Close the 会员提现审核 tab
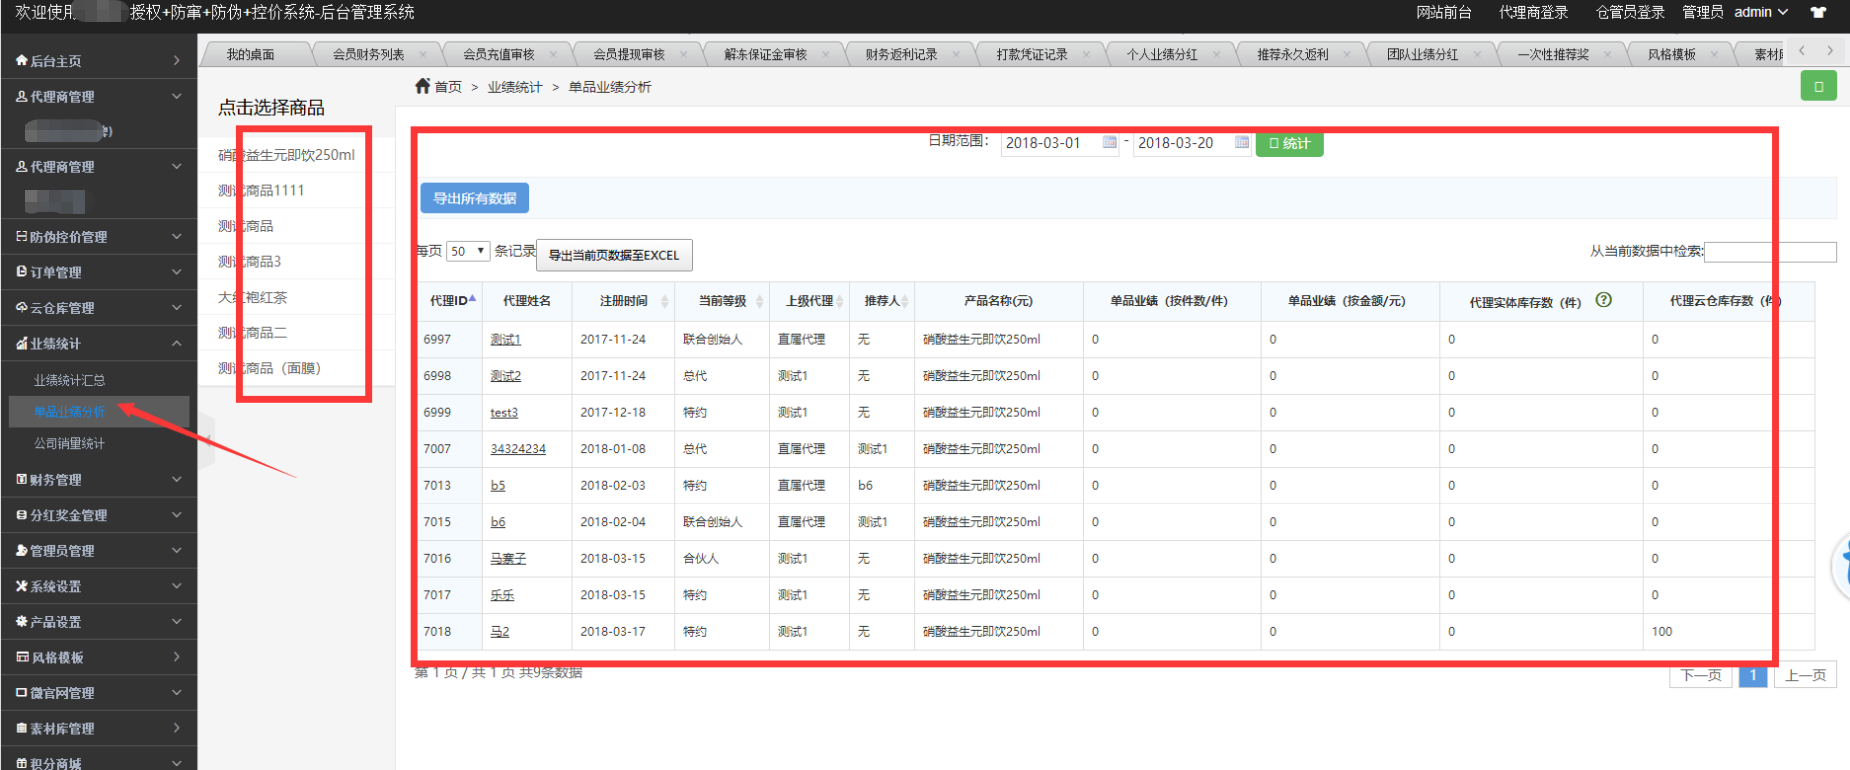 [684, 55]
